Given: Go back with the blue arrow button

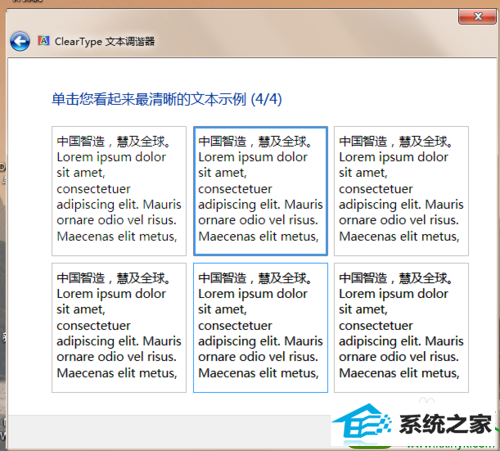Looking at the screenshot, I should [20, 42].
